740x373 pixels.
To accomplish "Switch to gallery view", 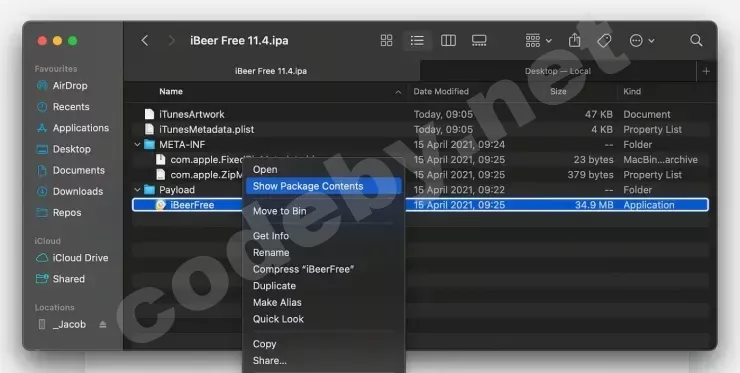I will tap(479, 41).
